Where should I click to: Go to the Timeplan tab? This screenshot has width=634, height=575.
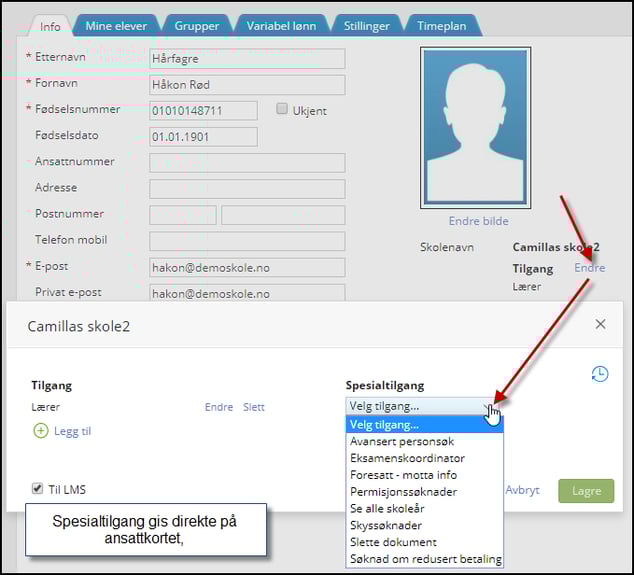[x=441, y=26]
